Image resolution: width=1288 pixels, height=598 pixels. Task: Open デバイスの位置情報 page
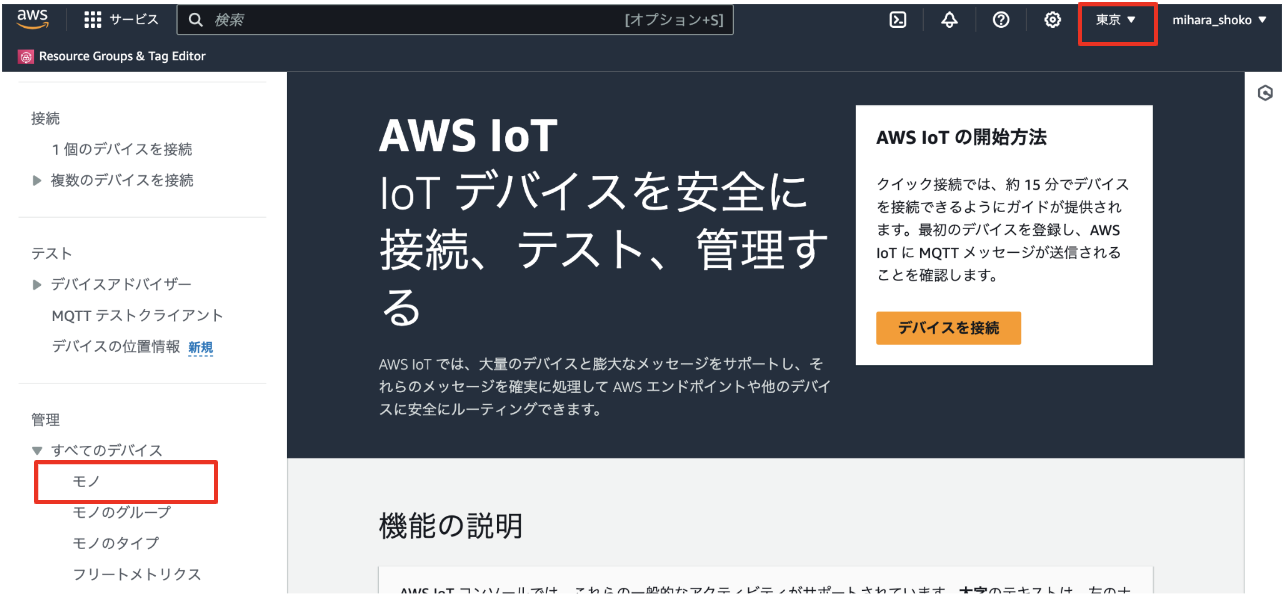click(x=119, y=345)
